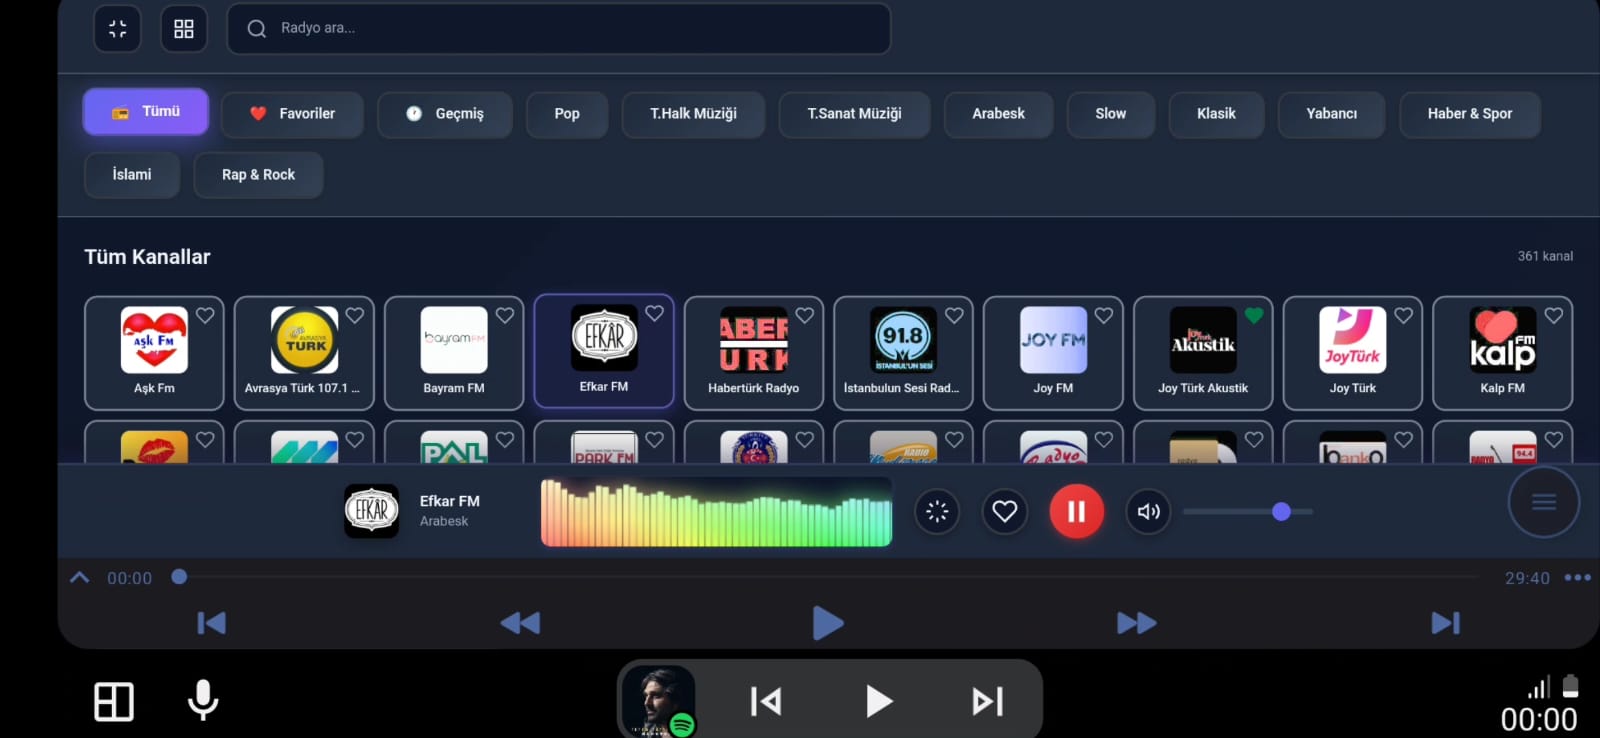Open the Favoriler category tab
1600x738 pixels.
[x=292, y=114]
